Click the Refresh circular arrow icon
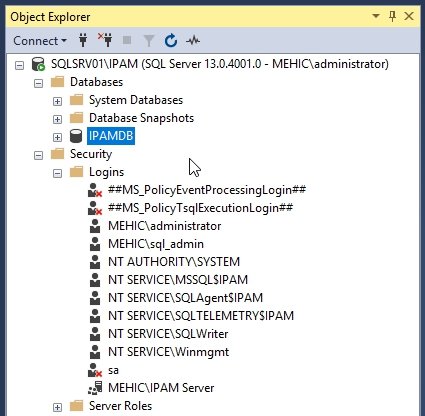Image resolution: width=425 pixels, height=416 pixels. 171,41
